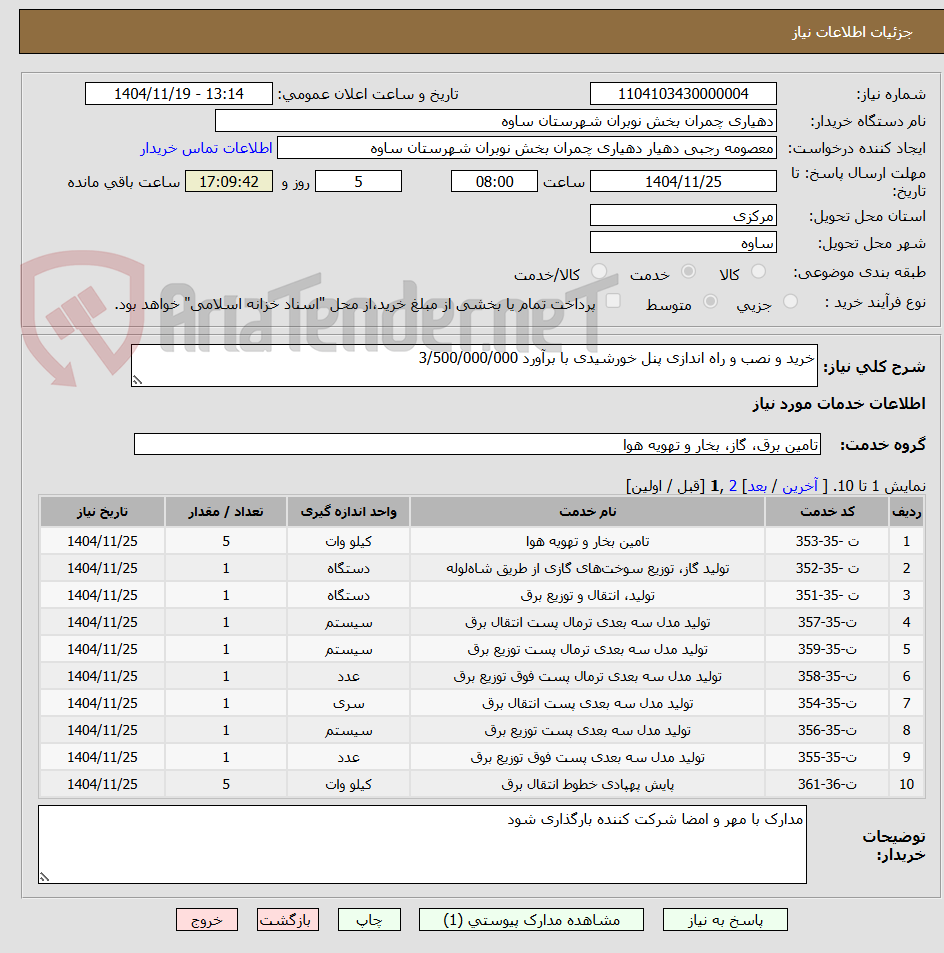Click the resize handle of شرح کلی نیاز box
944x953 pixels.
tap(137, 380)
